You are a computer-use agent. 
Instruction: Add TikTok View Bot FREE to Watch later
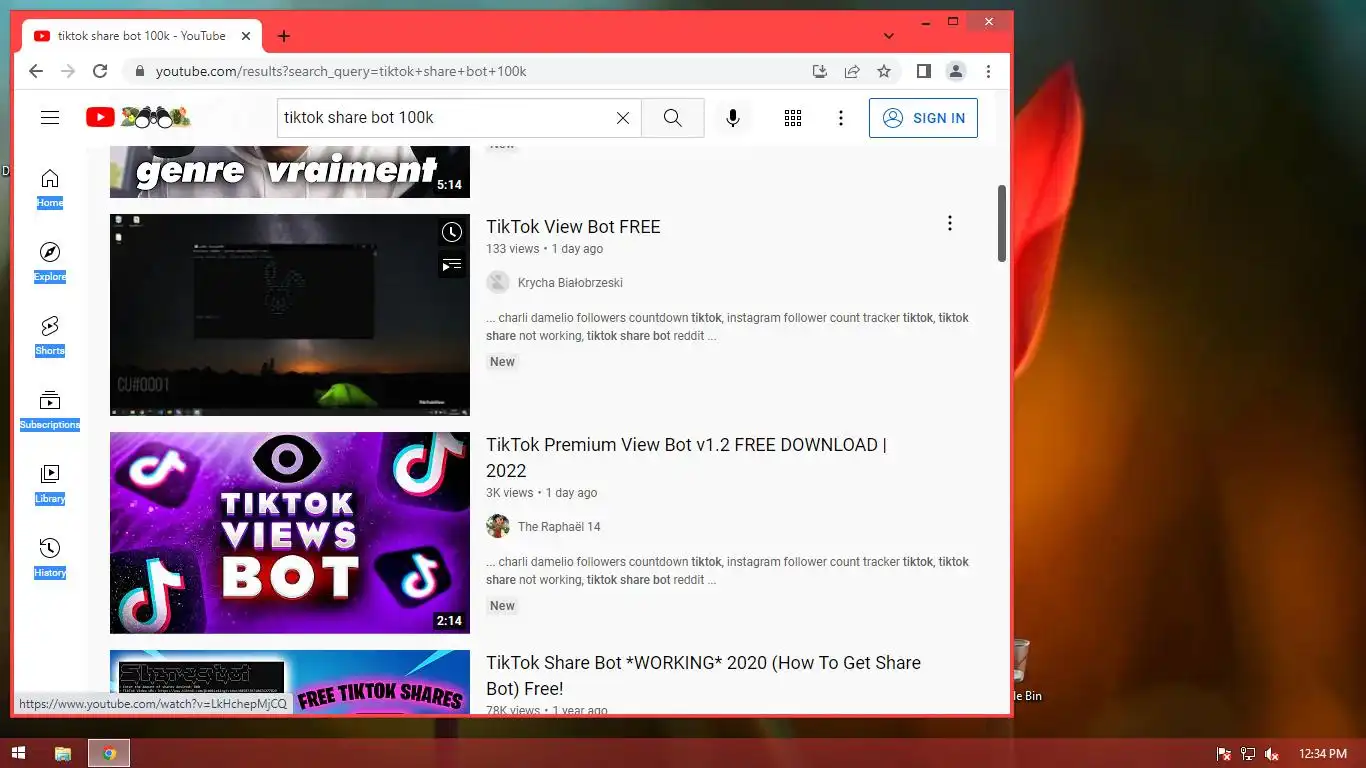452,233
